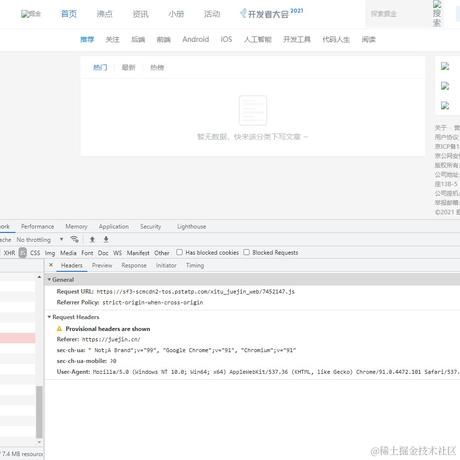Screen dimensions: 460x460
Task: Click the Request URL value text
Action: click(196, 292)
